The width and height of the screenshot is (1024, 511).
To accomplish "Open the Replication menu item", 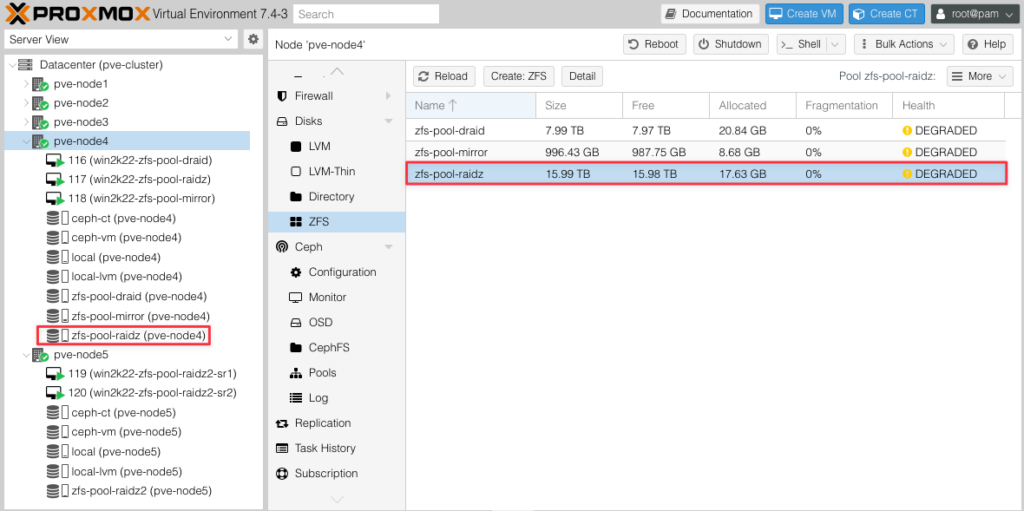I will 336,423.
